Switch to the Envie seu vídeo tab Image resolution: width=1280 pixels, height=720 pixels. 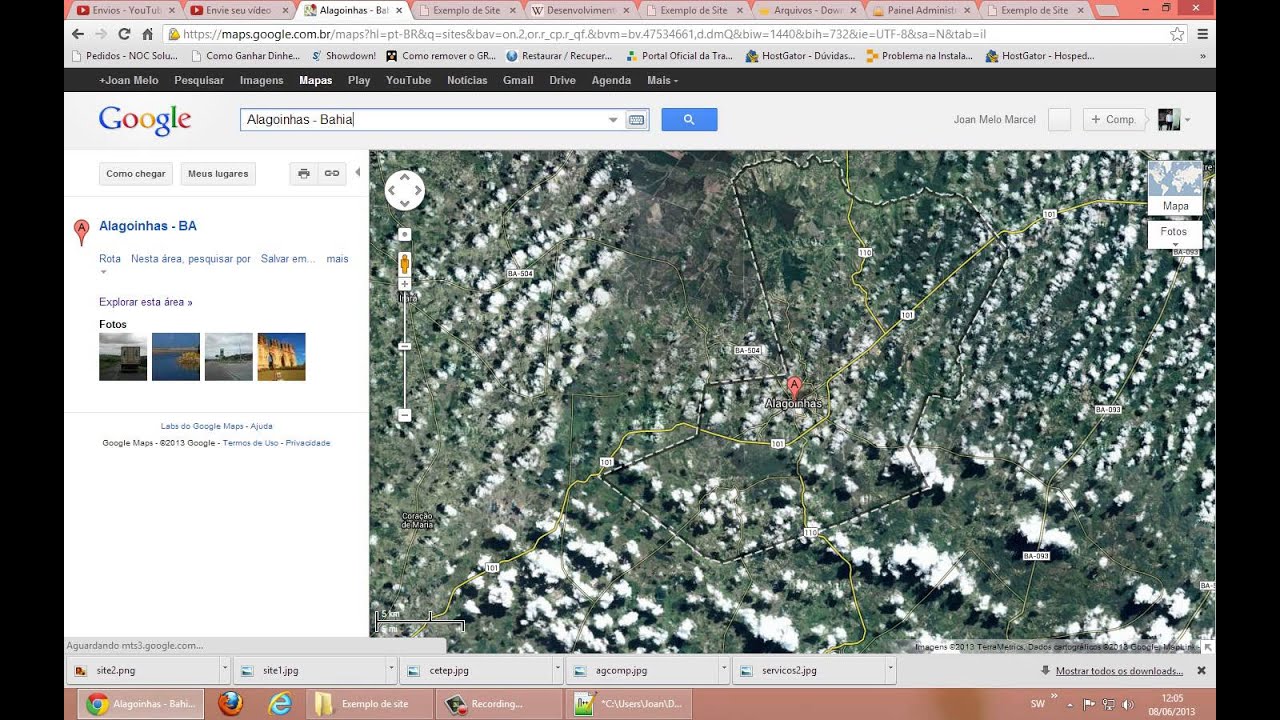pyautogui.click(x=238, y=10)
